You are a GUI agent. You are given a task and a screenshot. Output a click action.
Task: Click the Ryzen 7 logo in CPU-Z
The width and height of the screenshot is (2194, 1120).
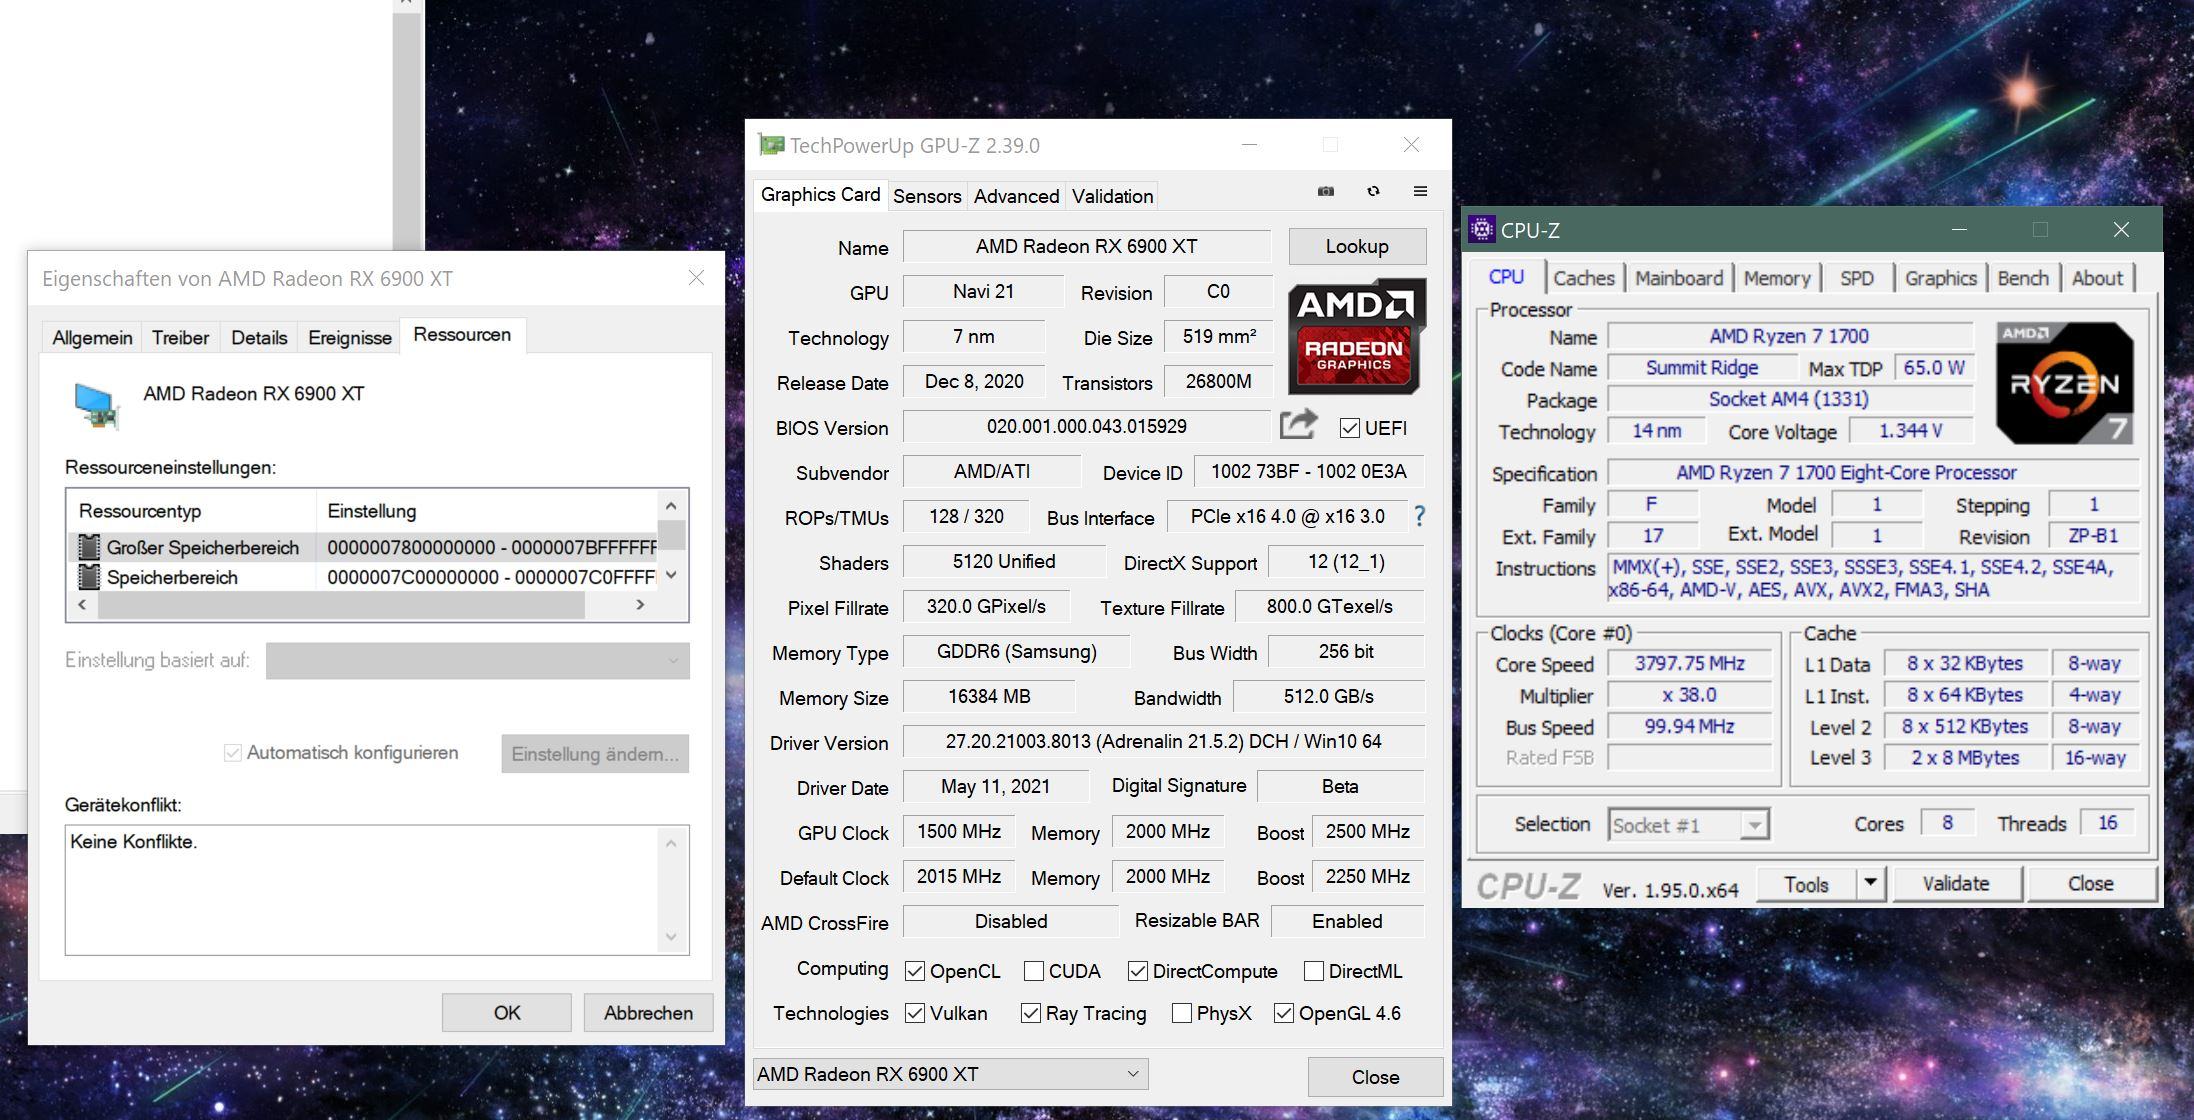click(2065, 383)
